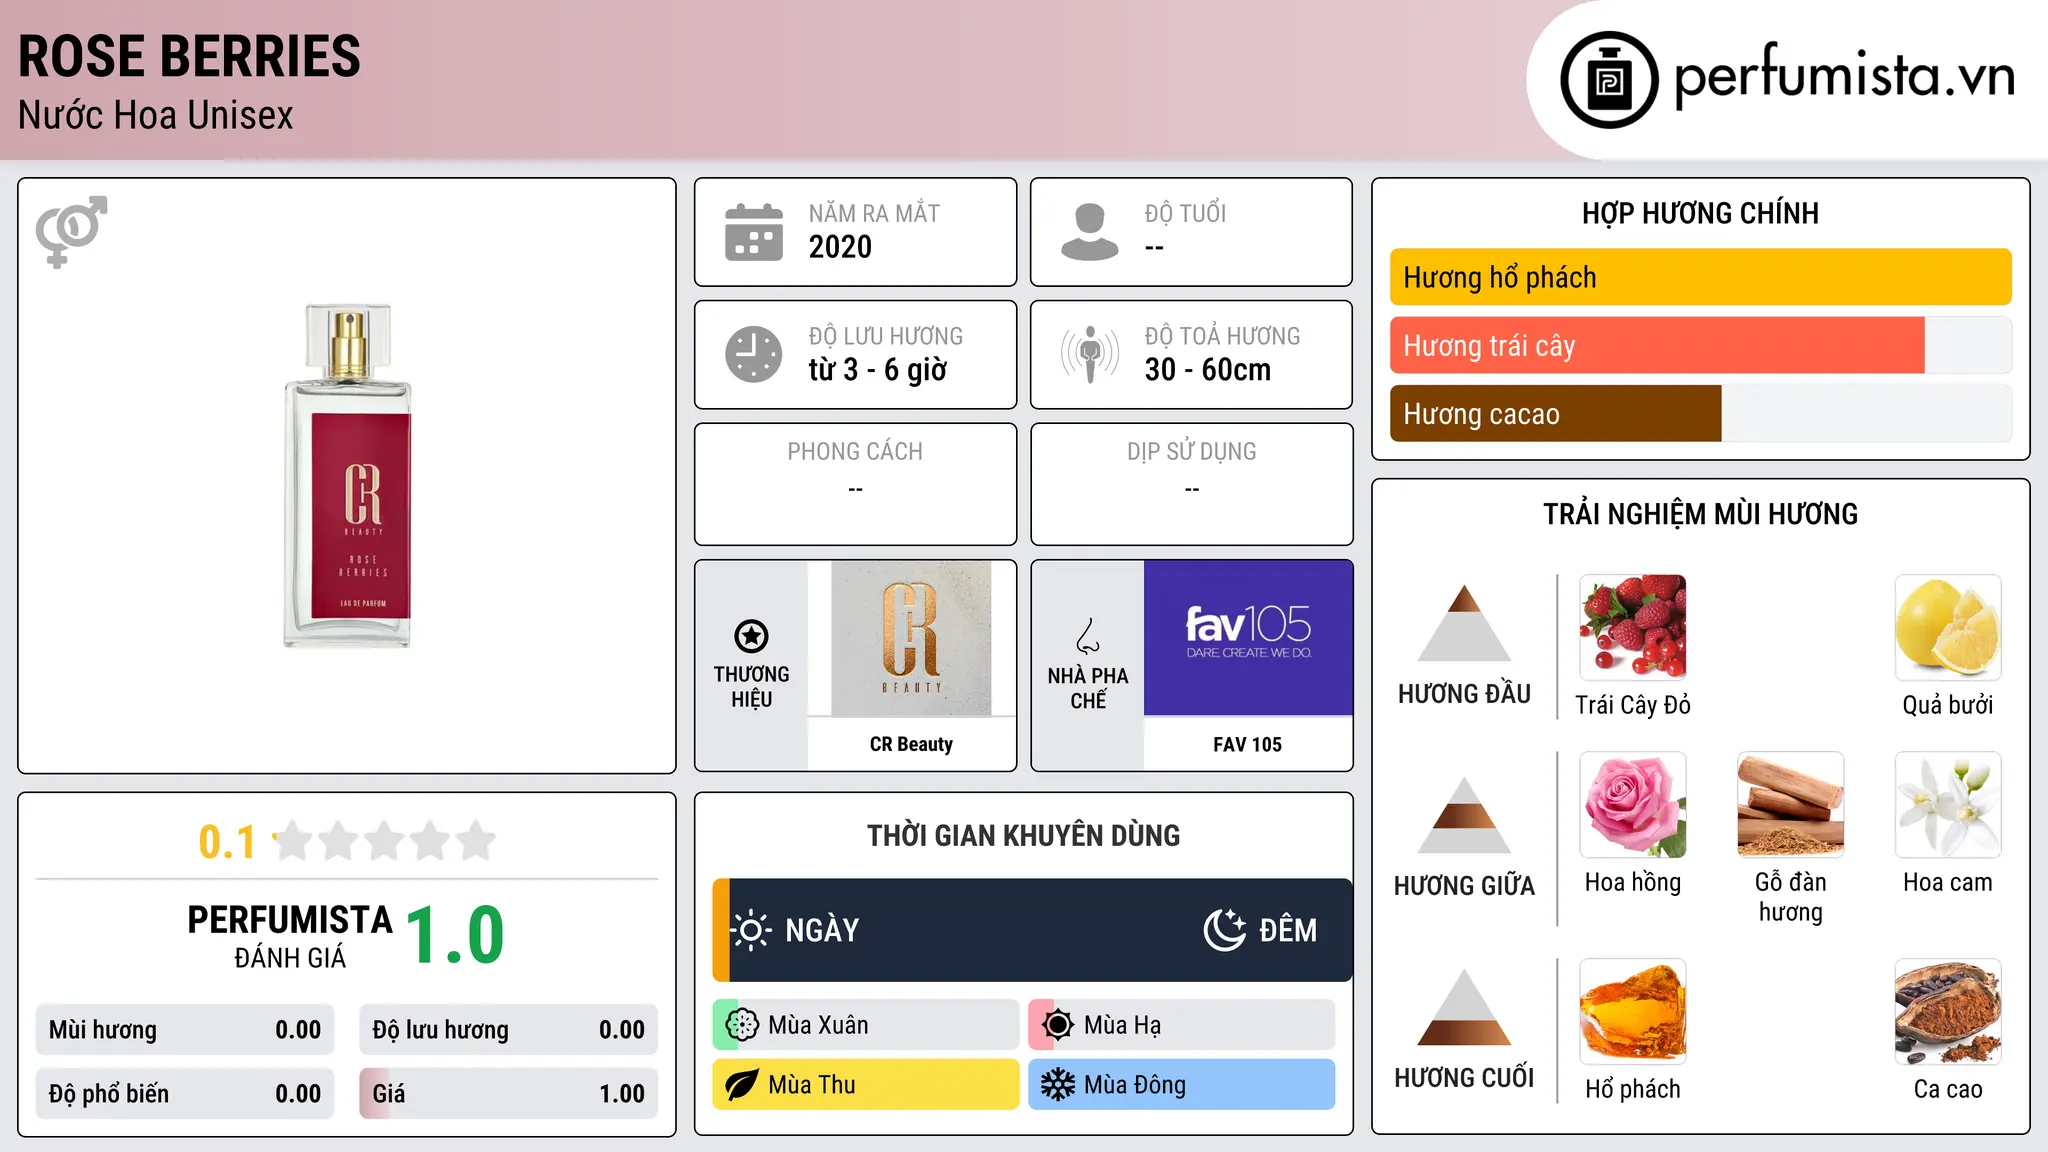Click the ROSE BERRIES title
2048x1152 pixels.
click(x=189, y=56)
